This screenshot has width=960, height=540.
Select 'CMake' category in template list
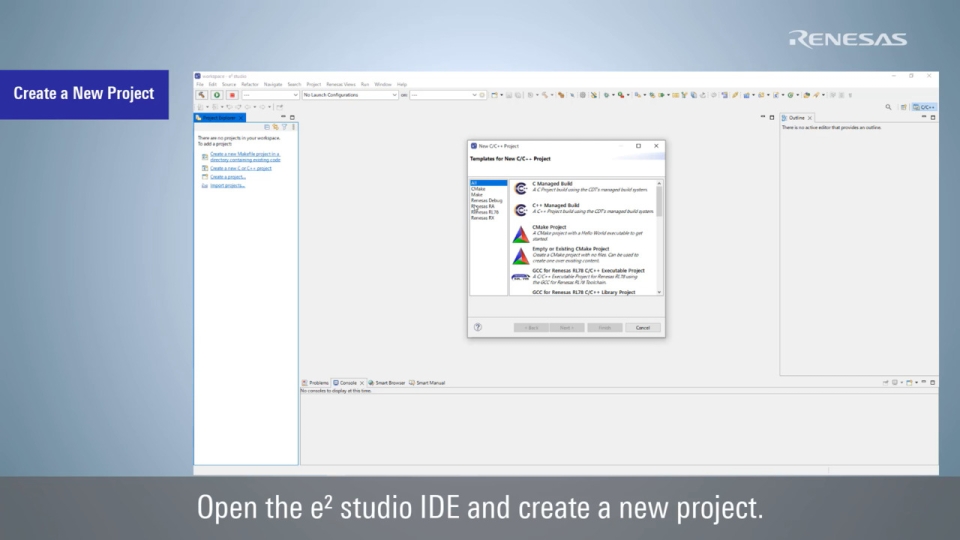point(478,189)
